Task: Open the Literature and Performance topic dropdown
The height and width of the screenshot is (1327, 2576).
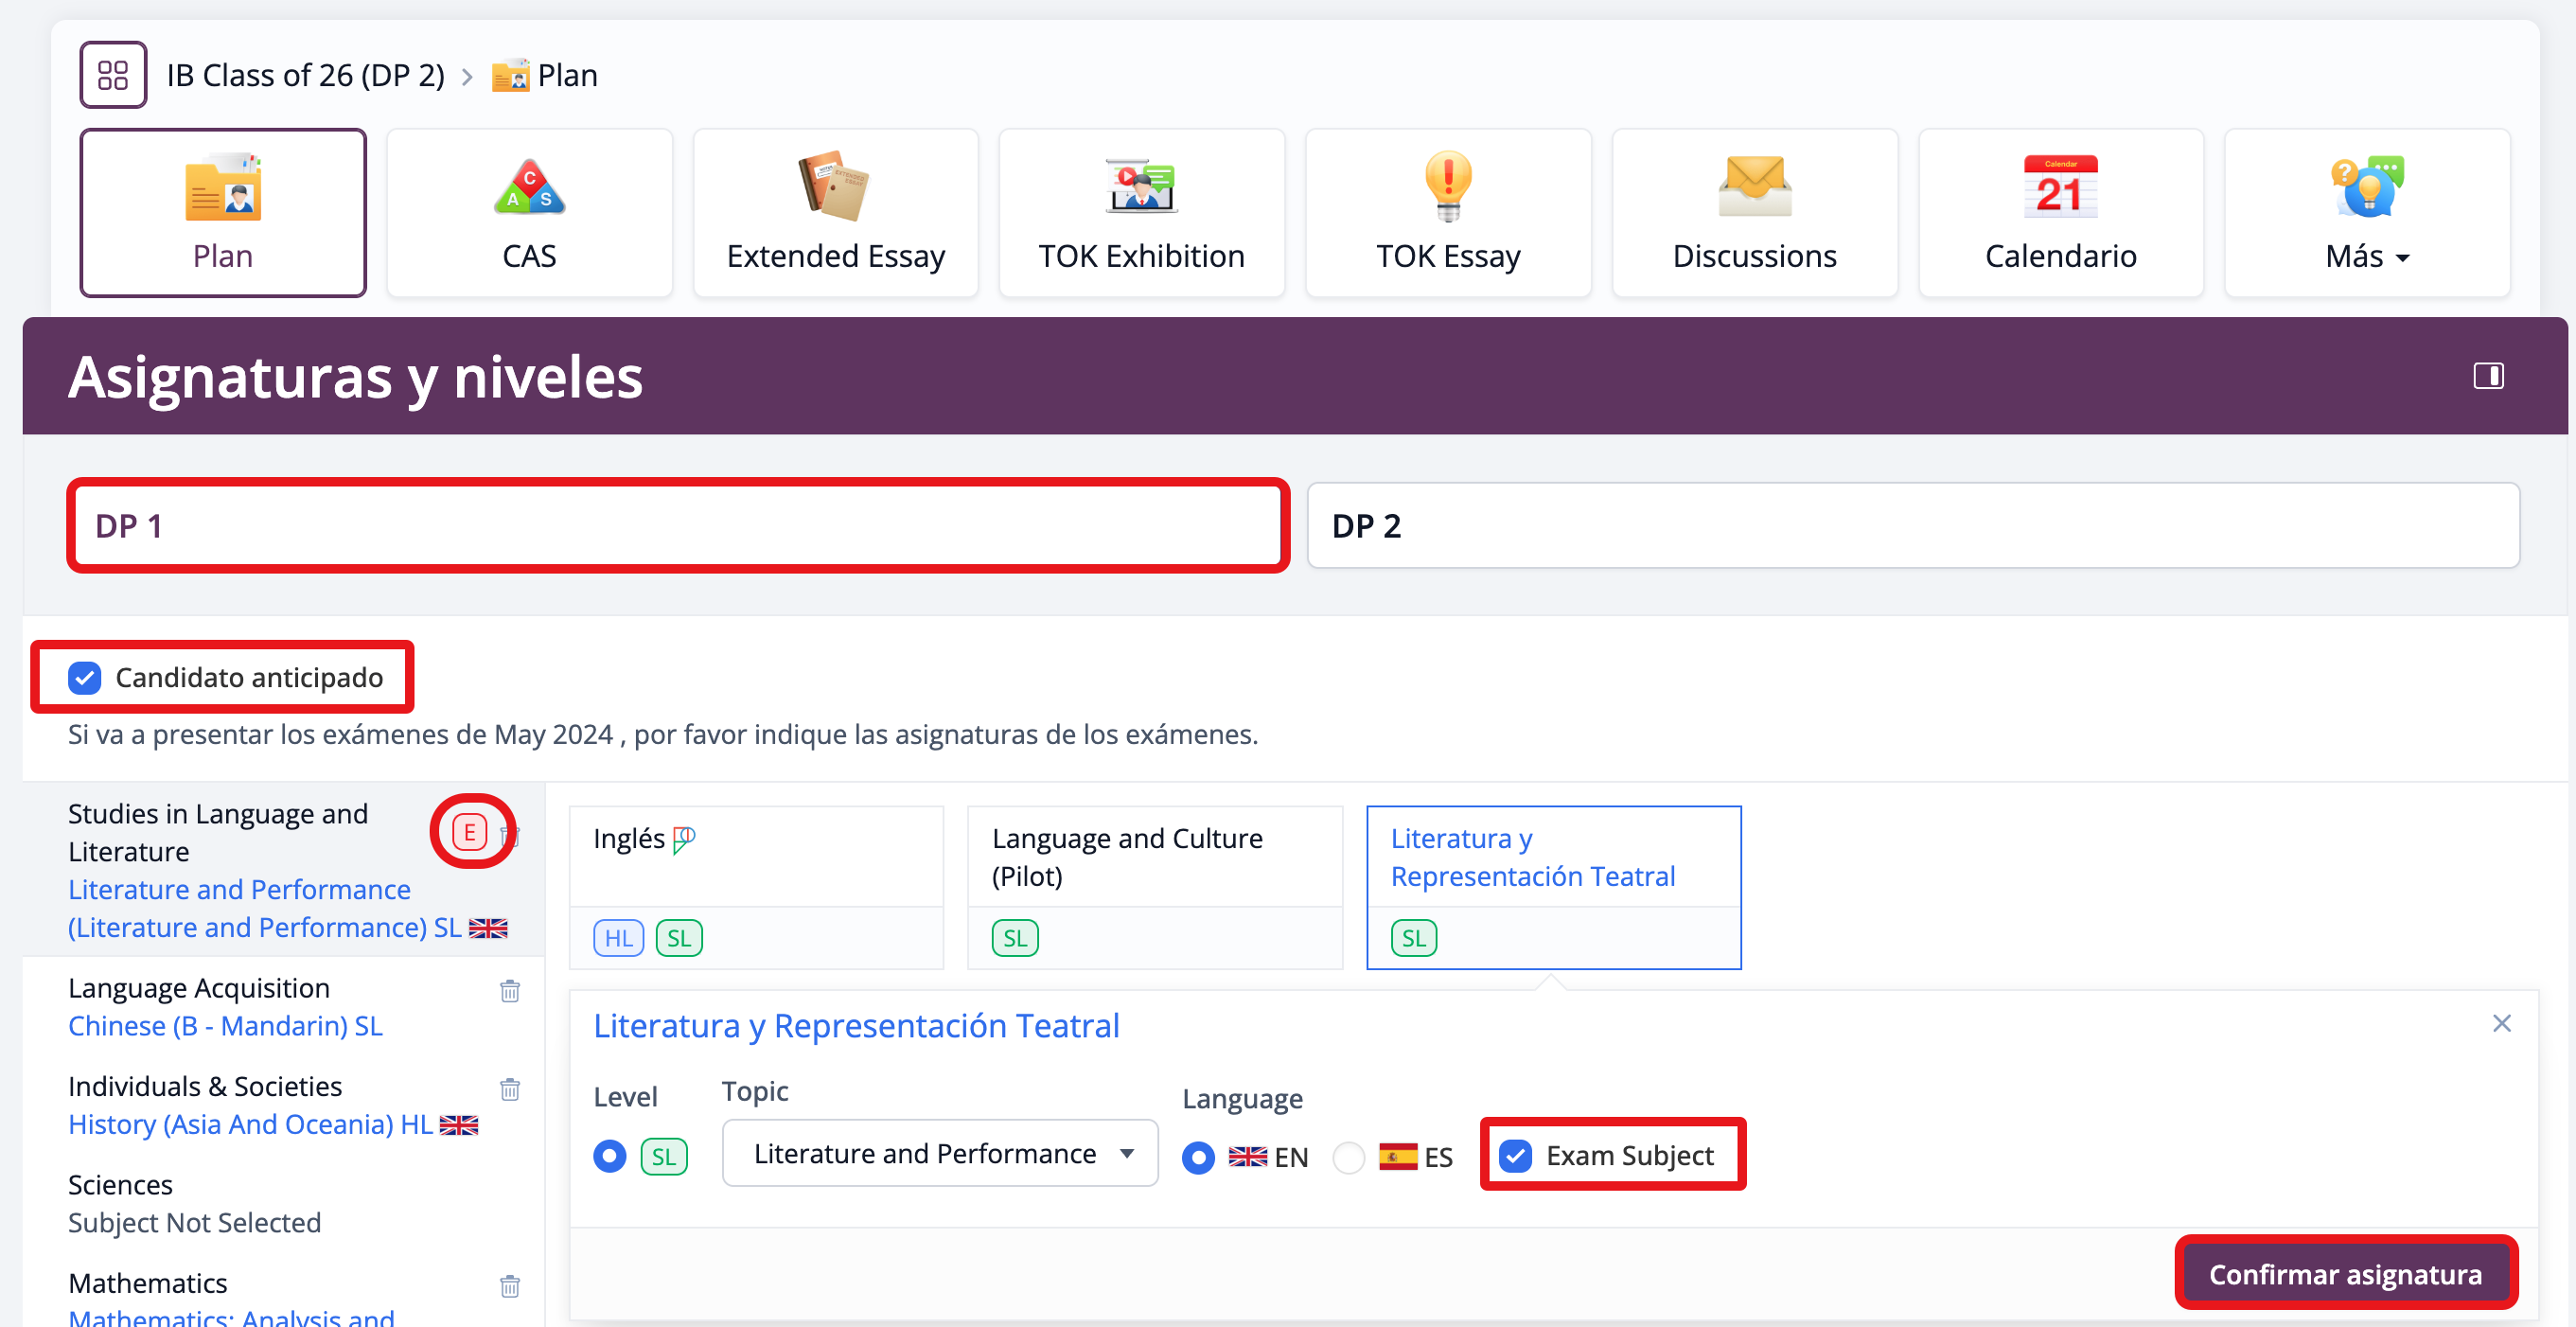Action: (x=940, y=1154)
